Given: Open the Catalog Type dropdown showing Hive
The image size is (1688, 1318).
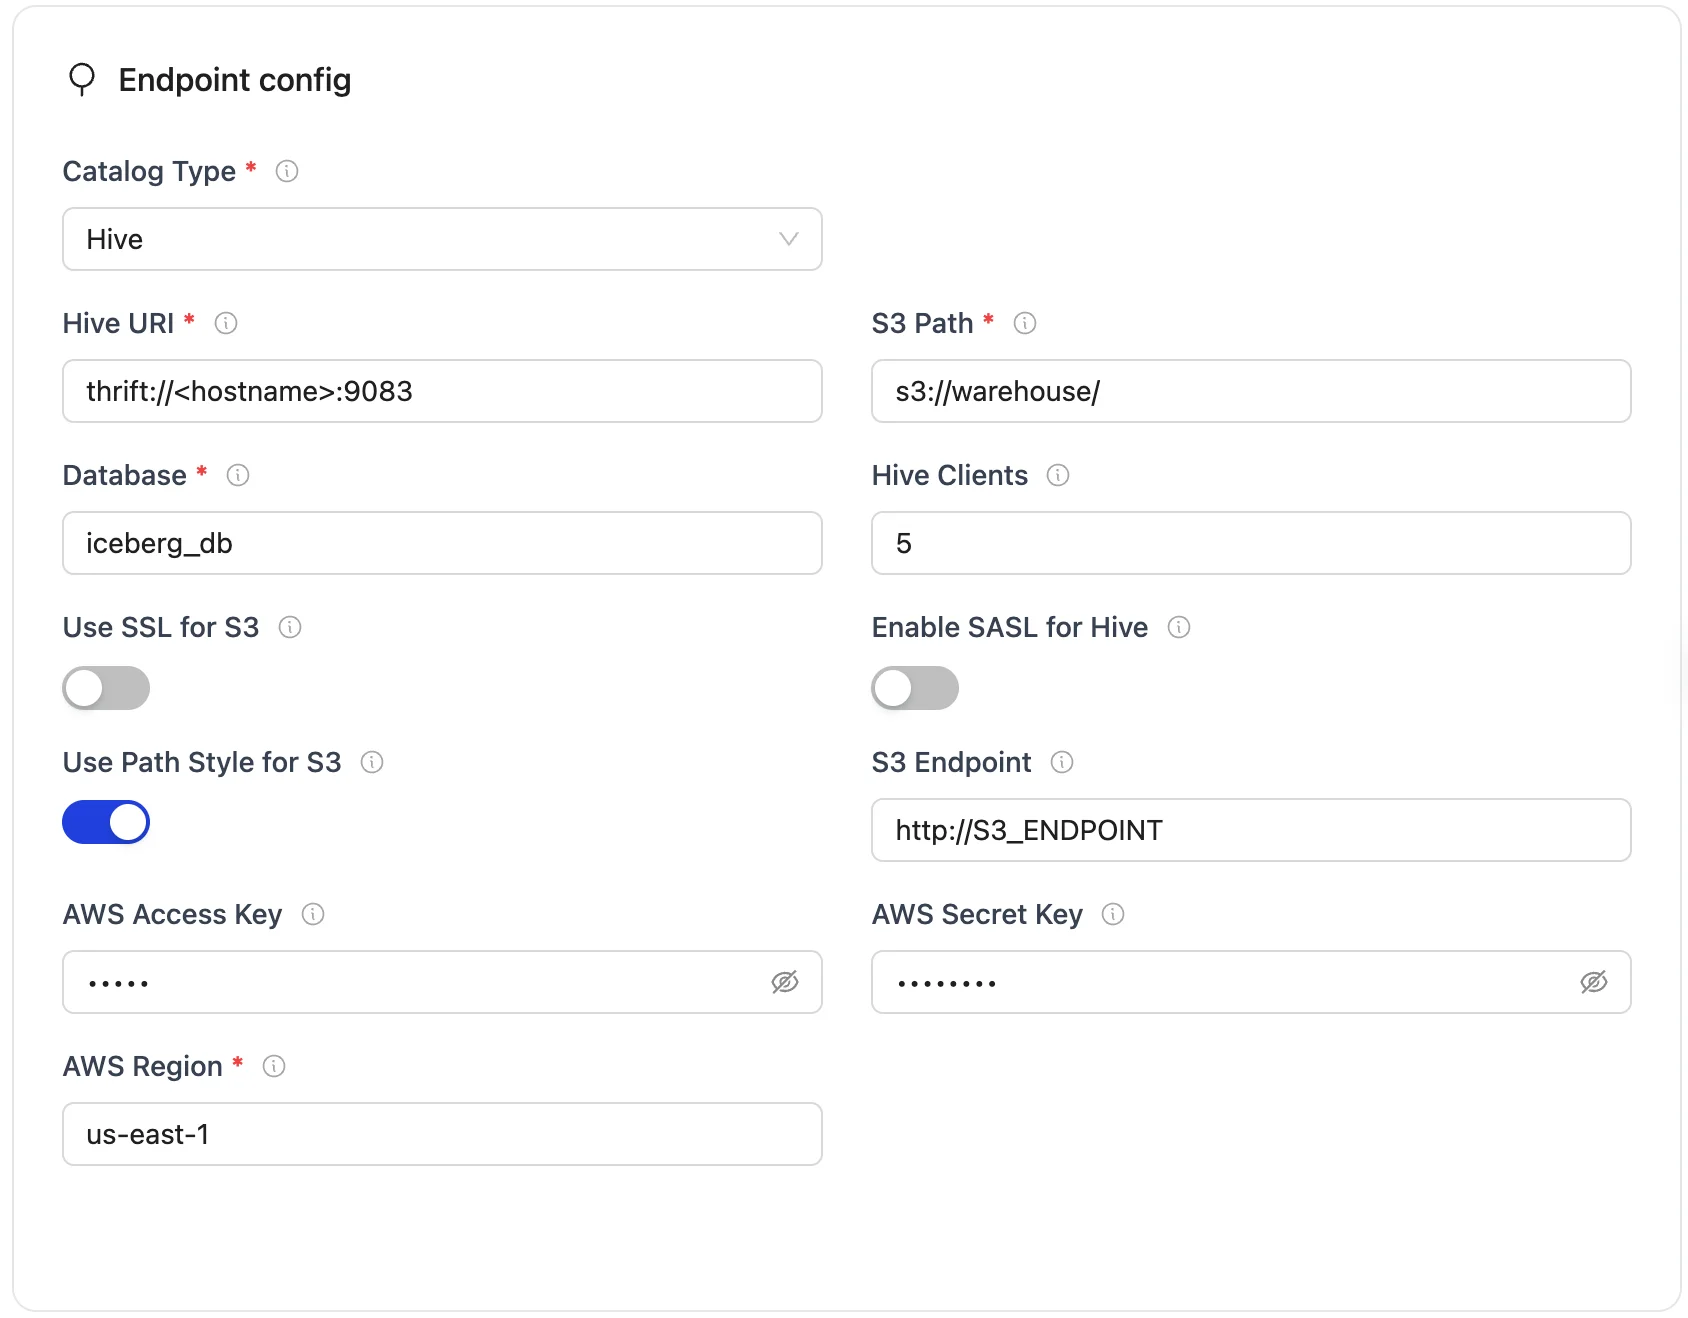Looking at the screenshot, I should 442,239.
